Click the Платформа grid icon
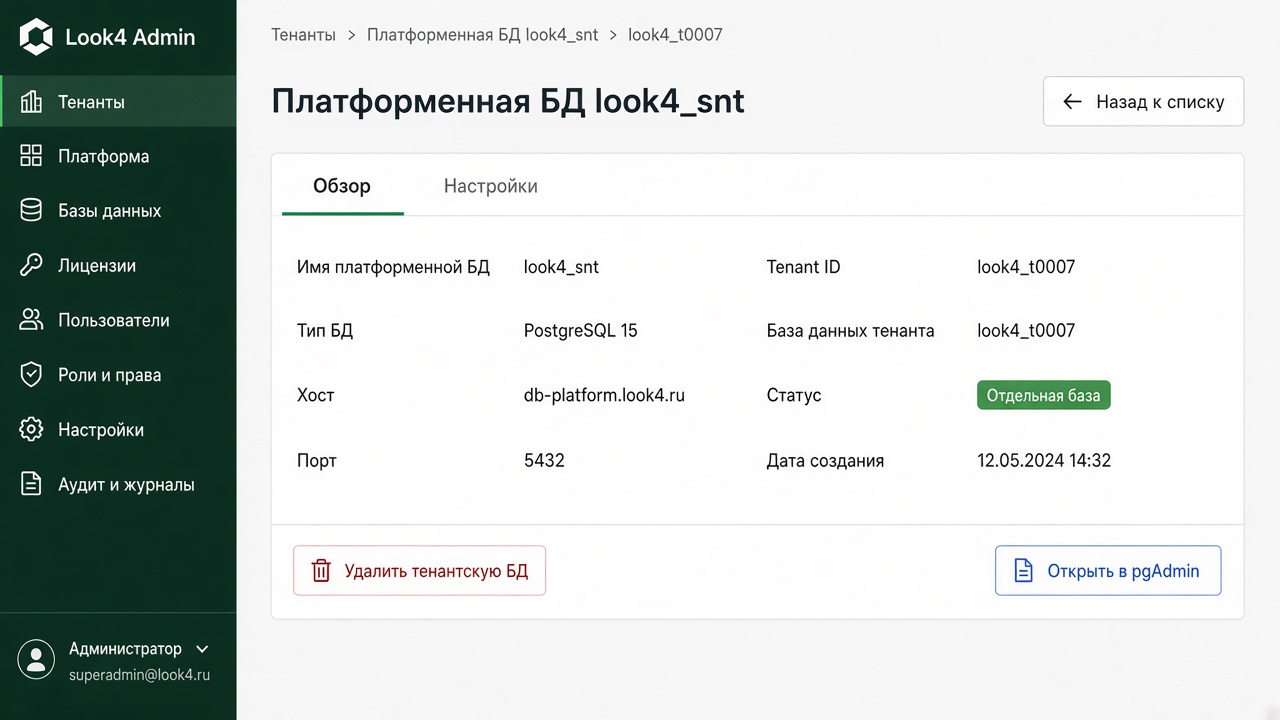 click(31, 156)
